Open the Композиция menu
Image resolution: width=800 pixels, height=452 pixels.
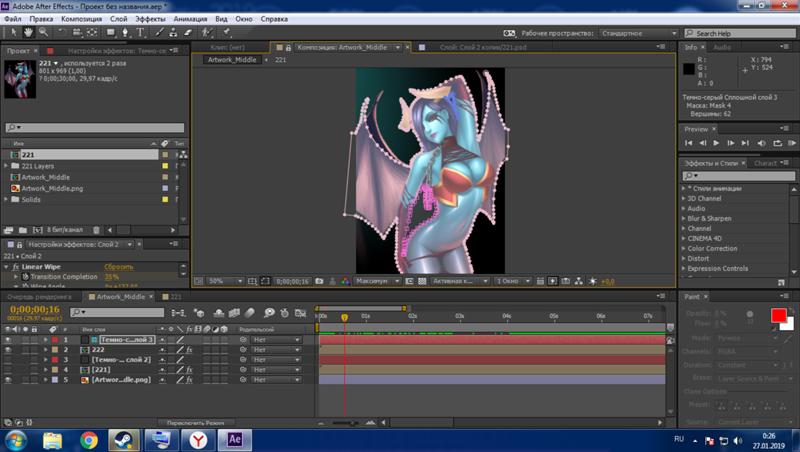click(x=82, y=19)
